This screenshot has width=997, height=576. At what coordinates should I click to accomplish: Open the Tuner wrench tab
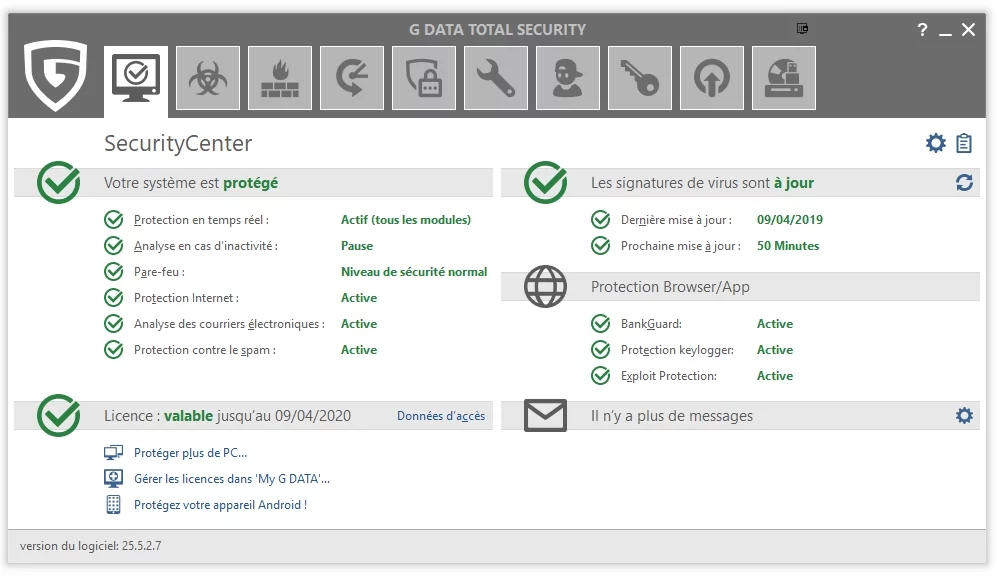(x=495, y=78)
